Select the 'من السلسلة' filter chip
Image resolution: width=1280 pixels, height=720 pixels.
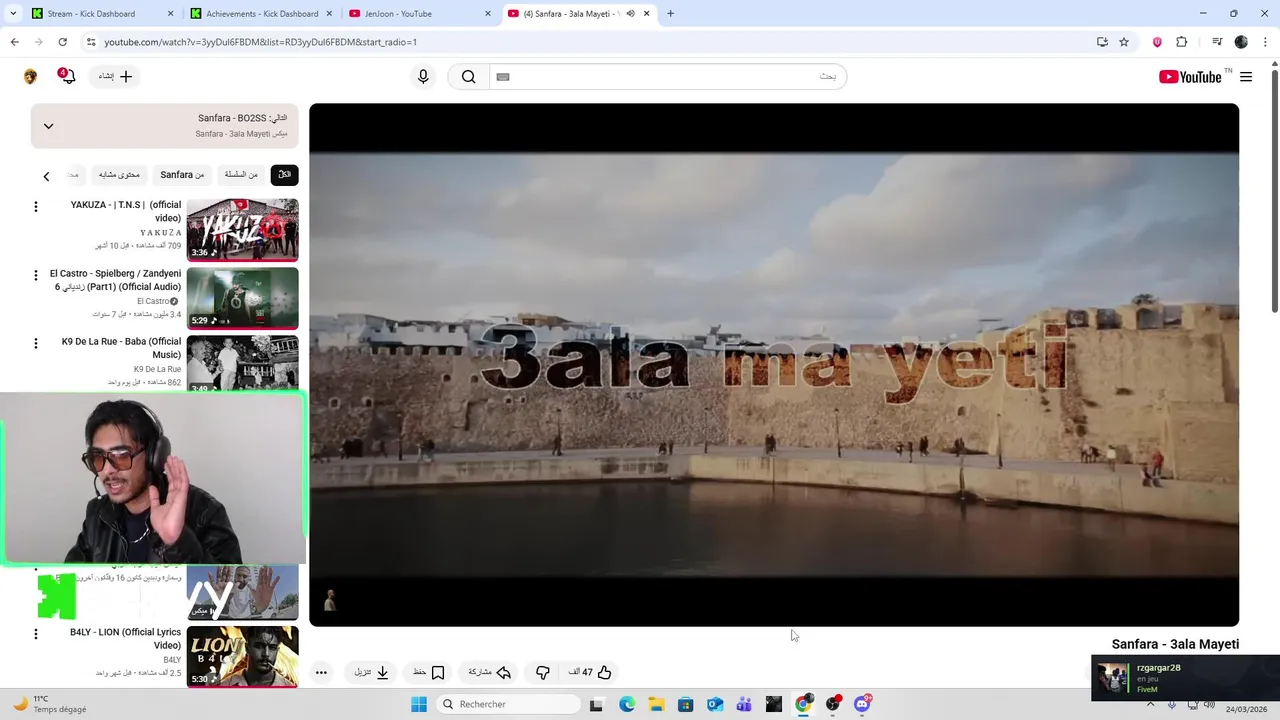[x=241, y=175]
